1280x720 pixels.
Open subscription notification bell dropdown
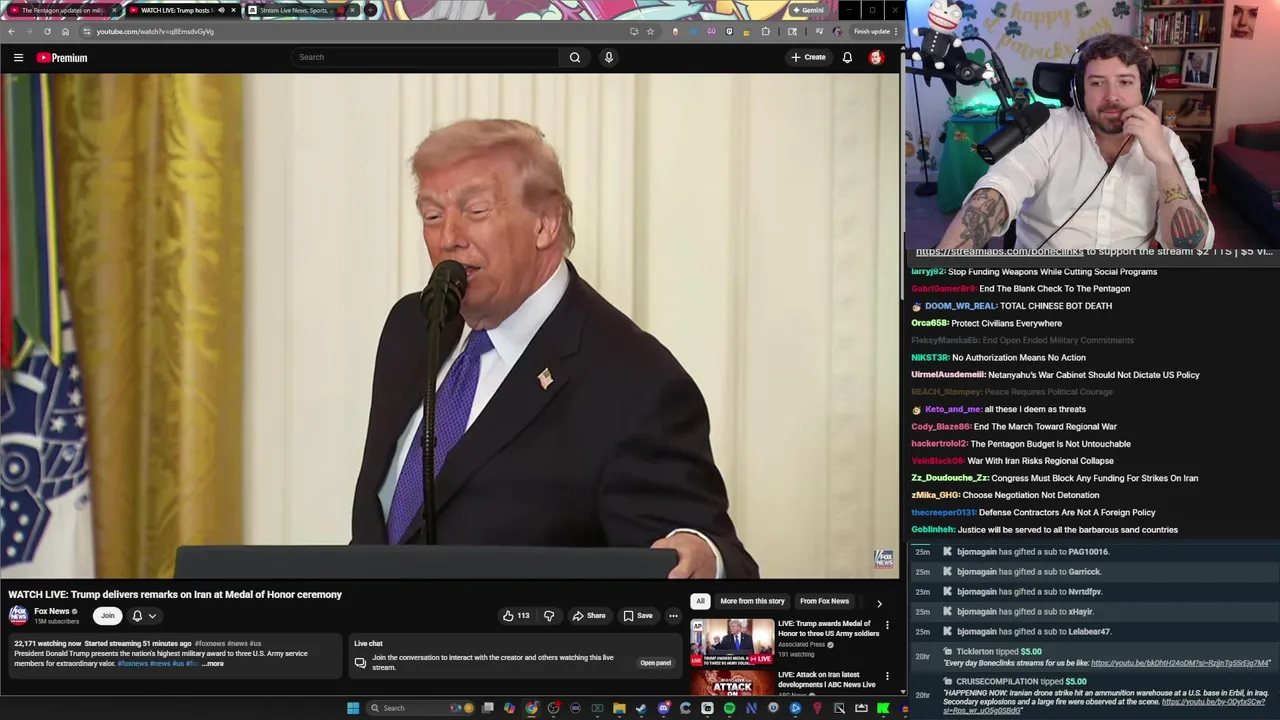coord(144,615)
